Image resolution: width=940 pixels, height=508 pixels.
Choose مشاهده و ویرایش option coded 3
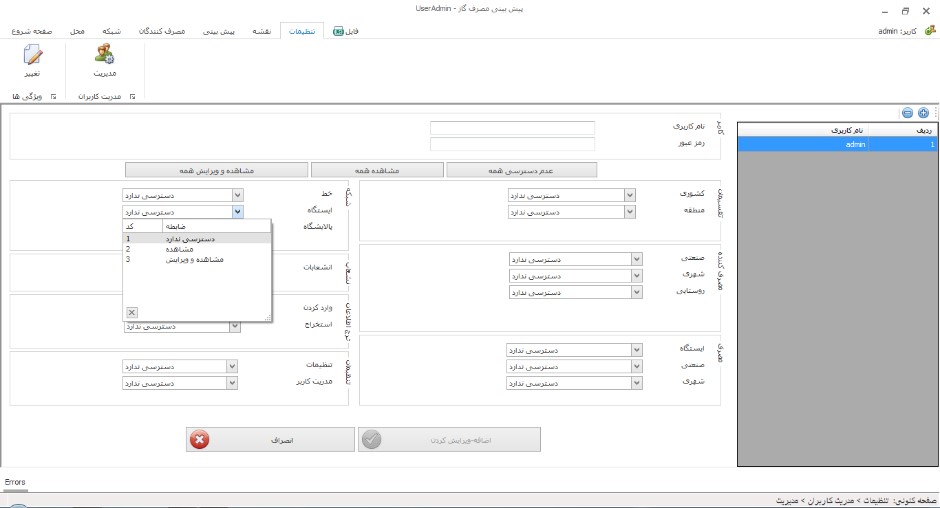point(197,259)
